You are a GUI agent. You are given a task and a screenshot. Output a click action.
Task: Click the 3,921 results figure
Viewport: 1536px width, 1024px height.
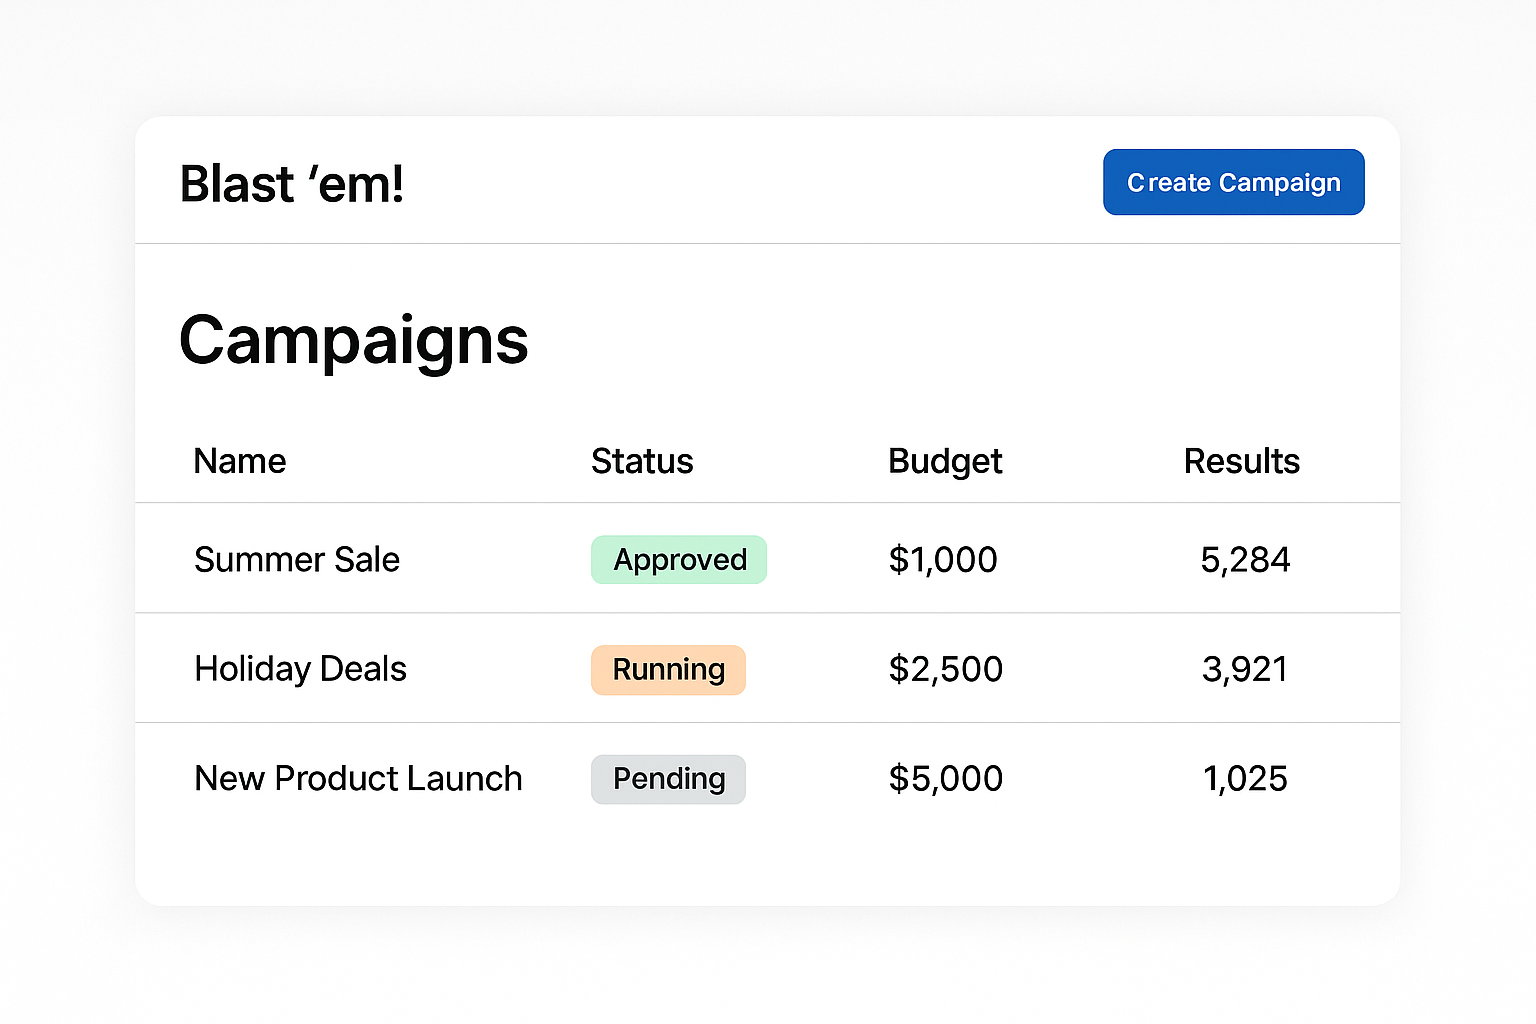coord(1245,668)
